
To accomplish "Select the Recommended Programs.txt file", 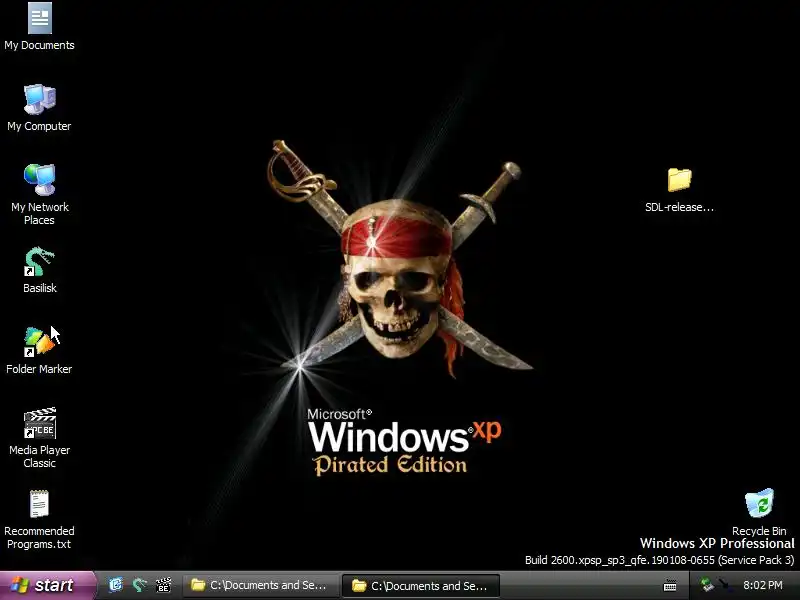I will pos(39,519).
